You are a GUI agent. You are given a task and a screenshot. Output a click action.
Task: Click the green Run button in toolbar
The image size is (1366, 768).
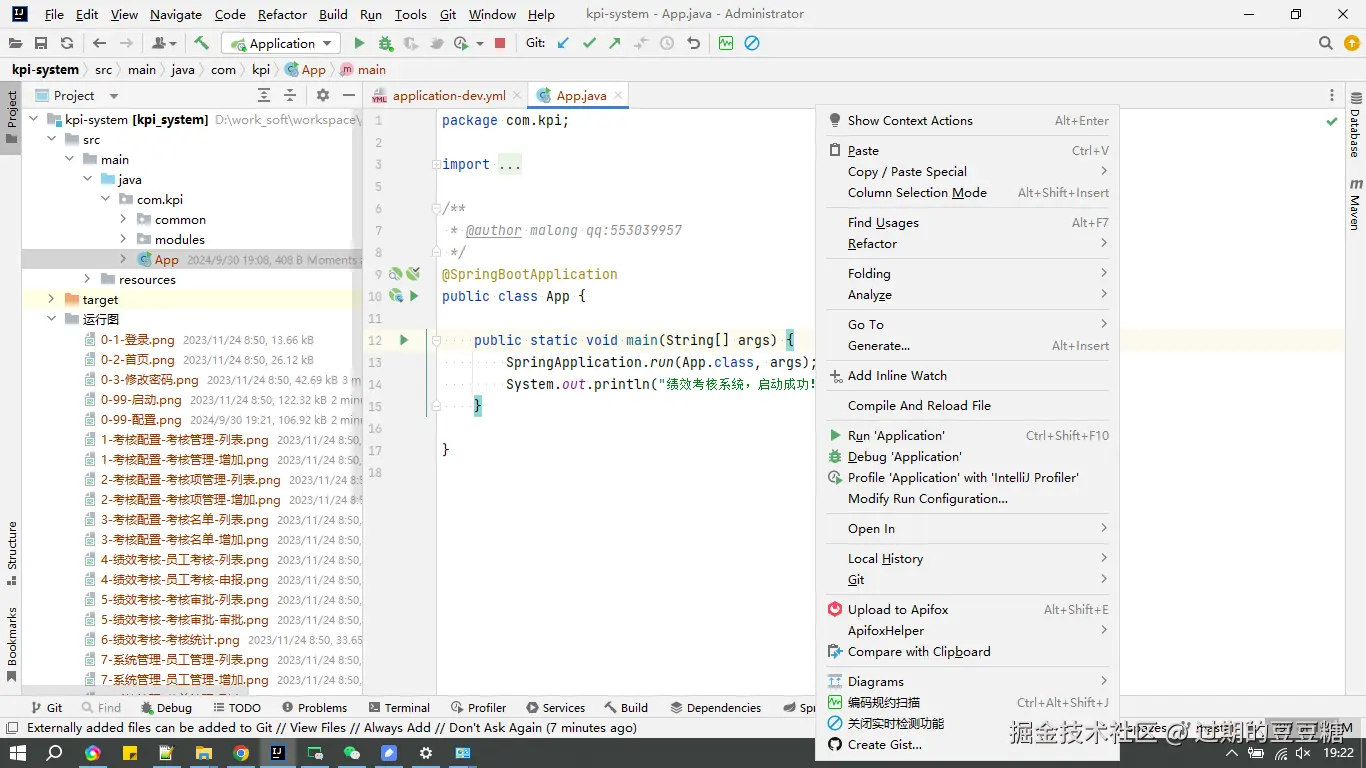pos(360,43)
